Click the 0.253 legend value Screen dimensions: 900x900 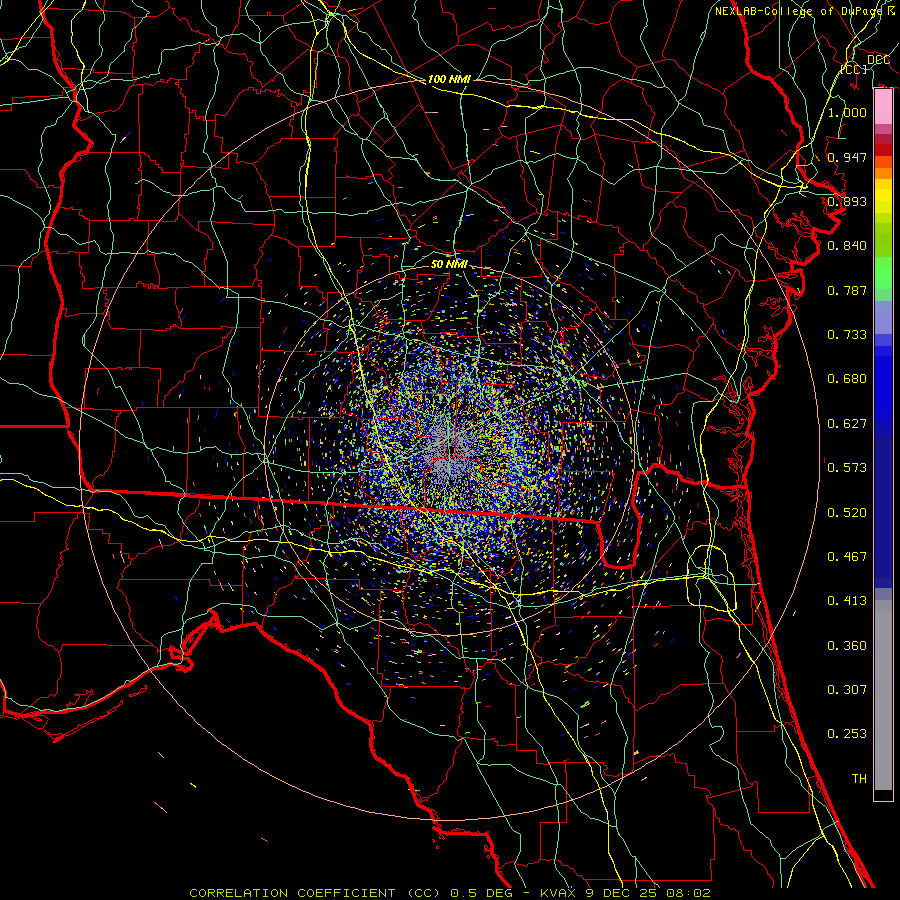coord(847,734)
